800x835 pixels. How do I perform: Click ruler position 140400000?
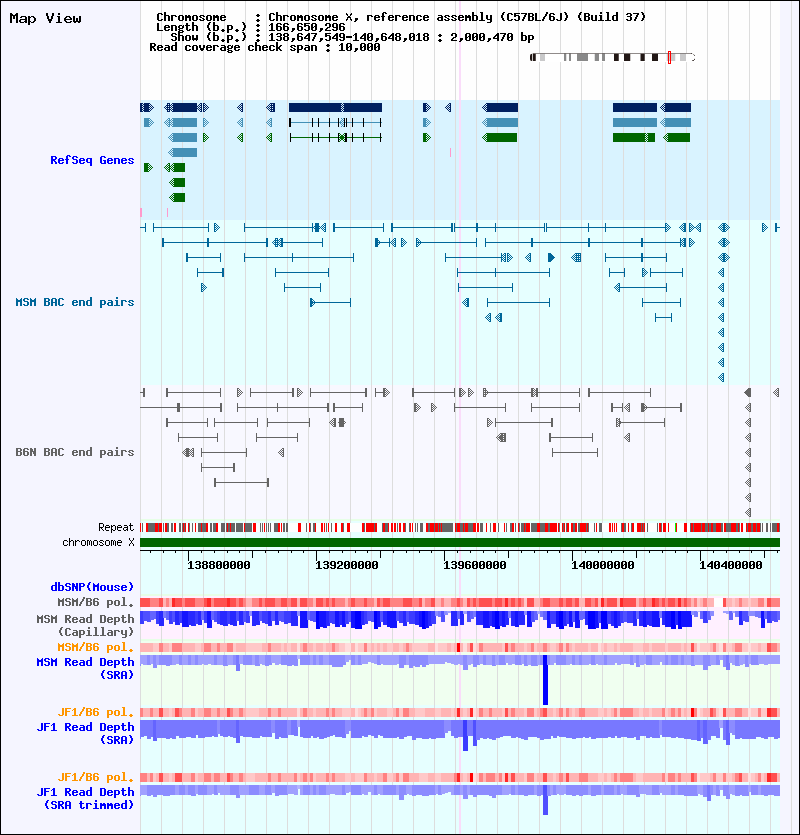(x=731, y=565)
